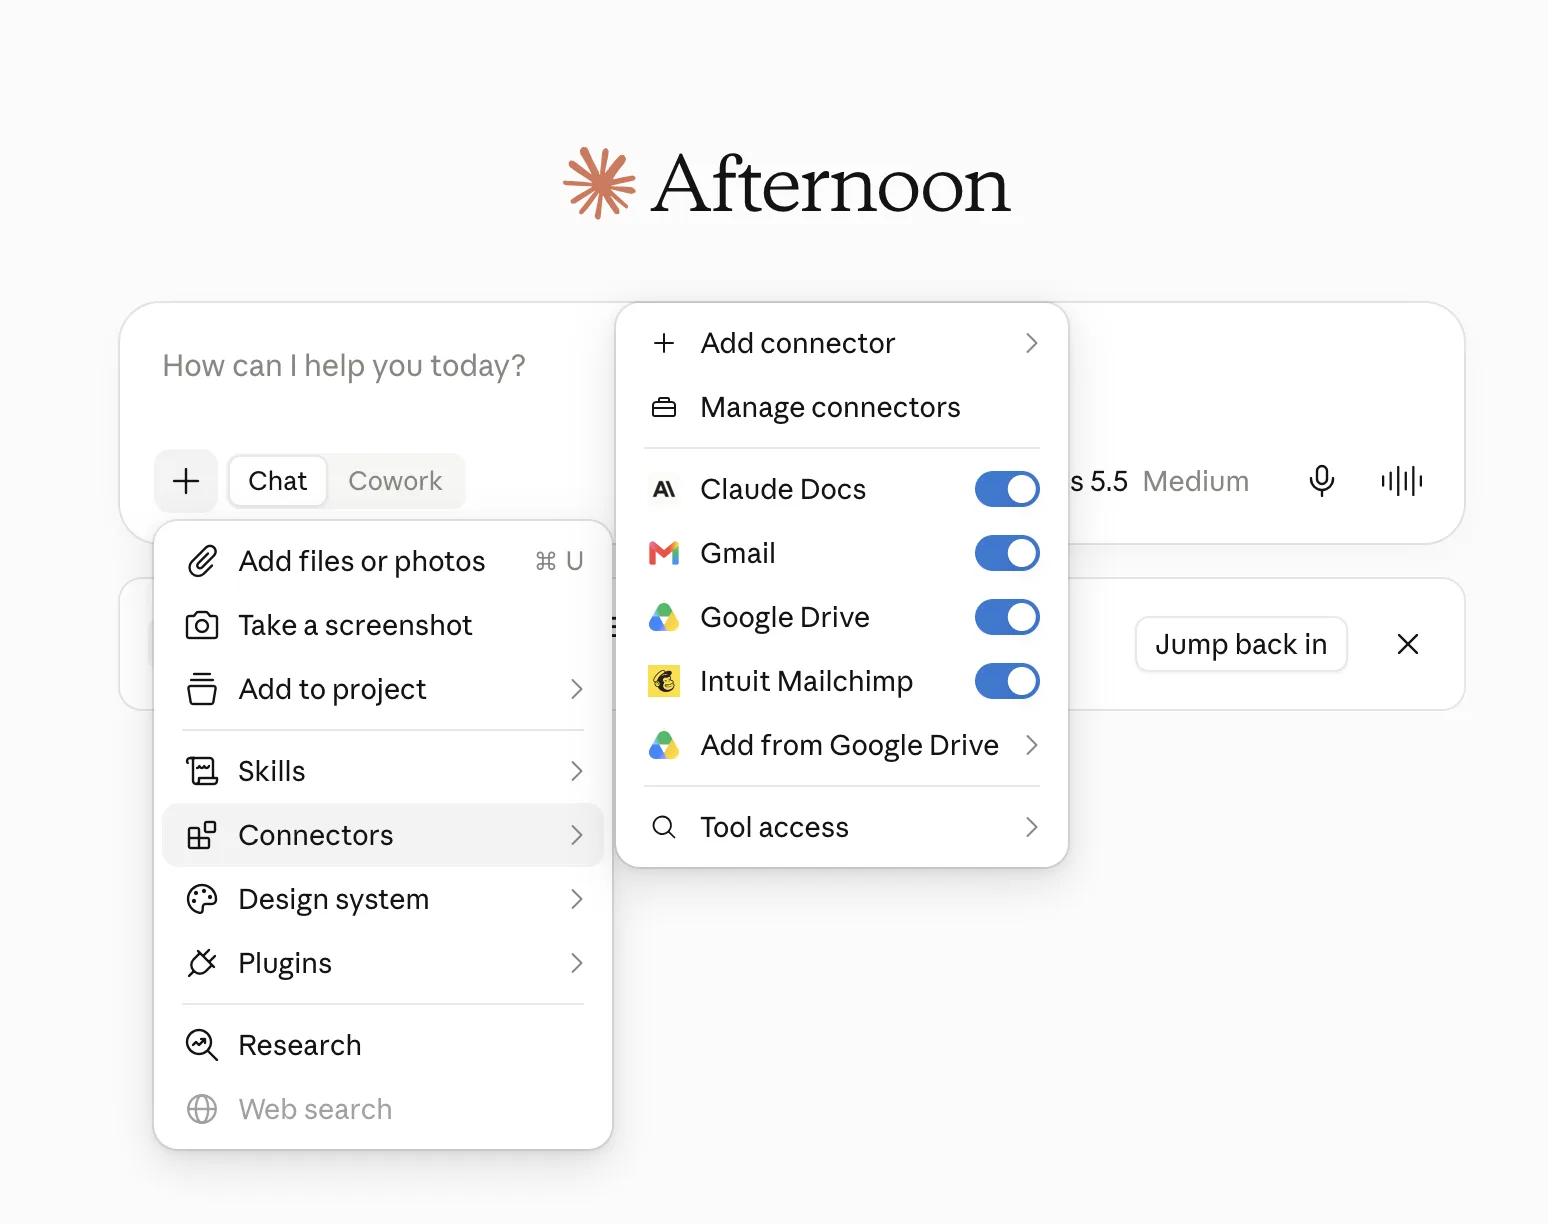Expand the Add connector submenu arrow
The width and height of the screenshot is (1548, 1224).
point(1032,343)
